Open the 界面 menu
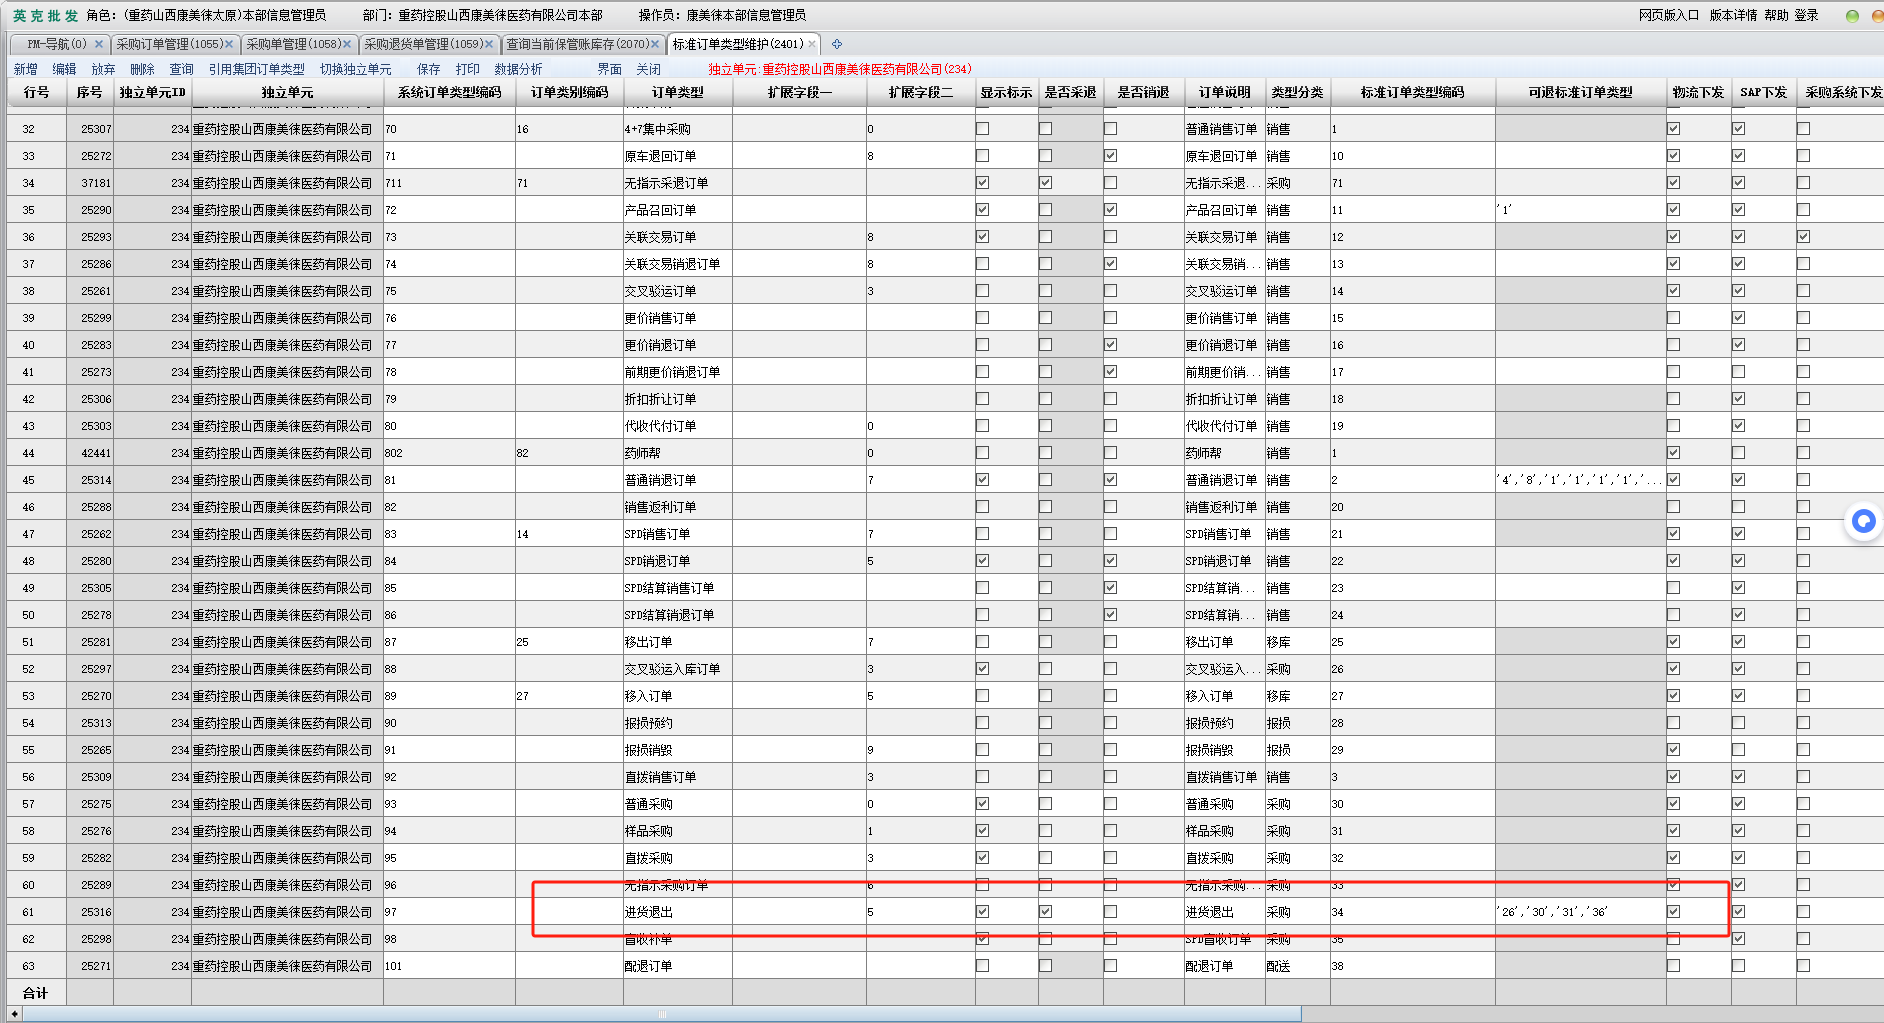Image resolution: width=1884 pixels, height=1023 pixels. (x=609, y=69)
